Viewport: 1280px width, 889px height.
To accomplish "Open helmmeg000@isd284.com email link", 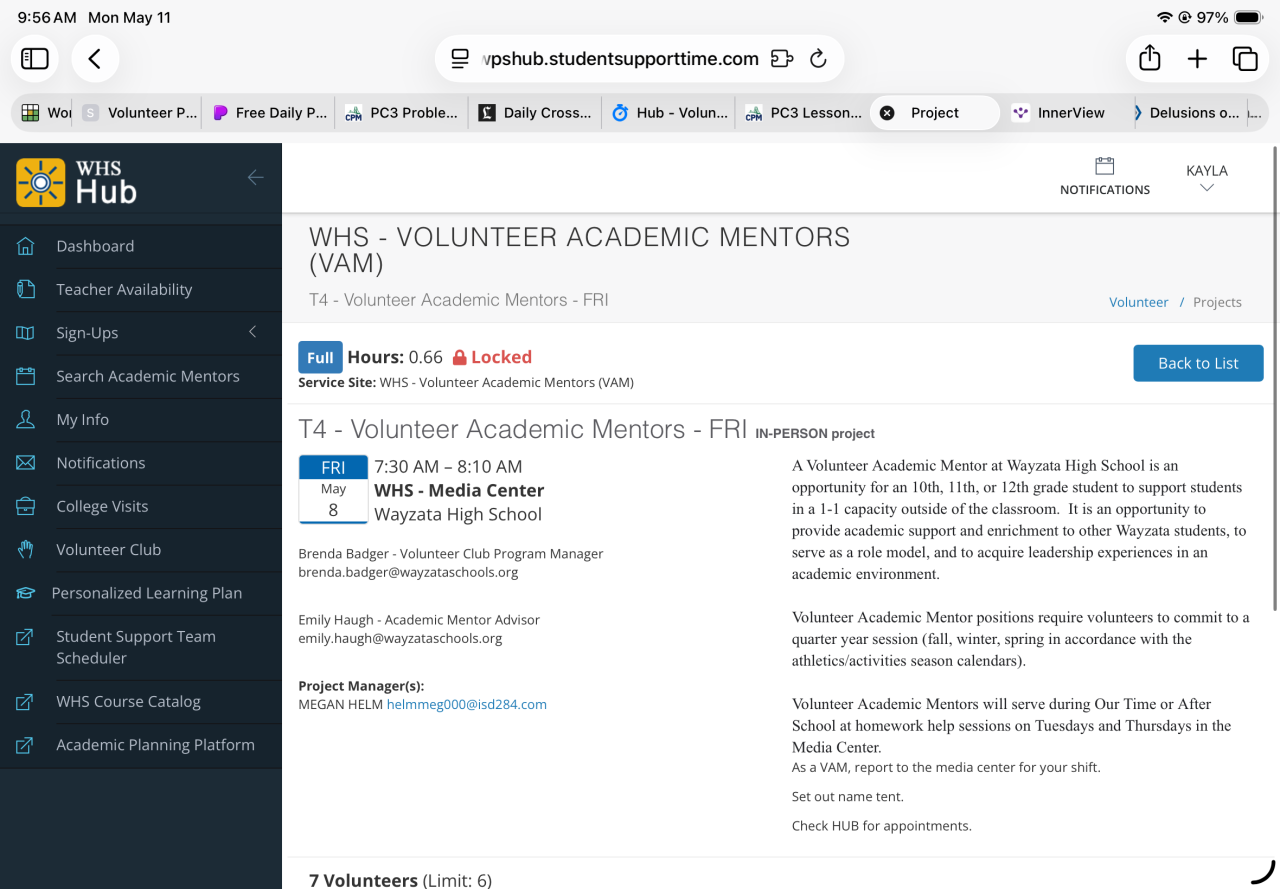I will (x=467, y=704).
